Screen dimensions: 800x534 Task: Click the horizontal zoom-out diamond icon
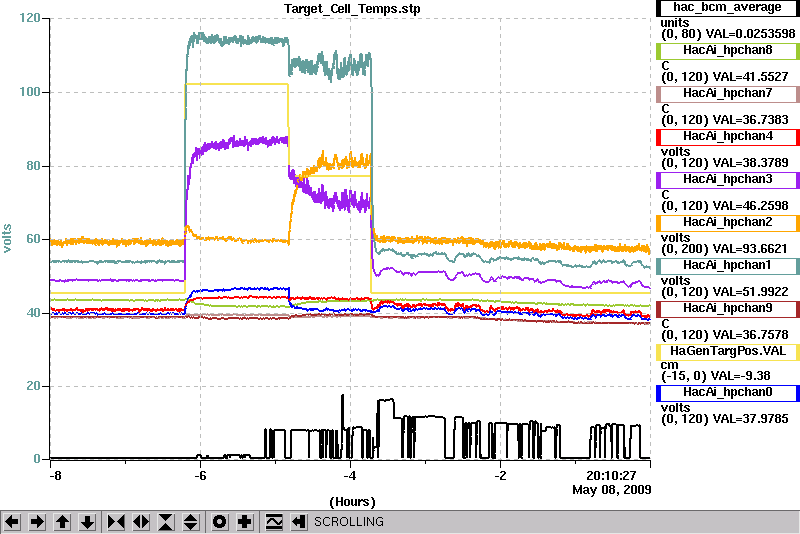click(141, 522)
